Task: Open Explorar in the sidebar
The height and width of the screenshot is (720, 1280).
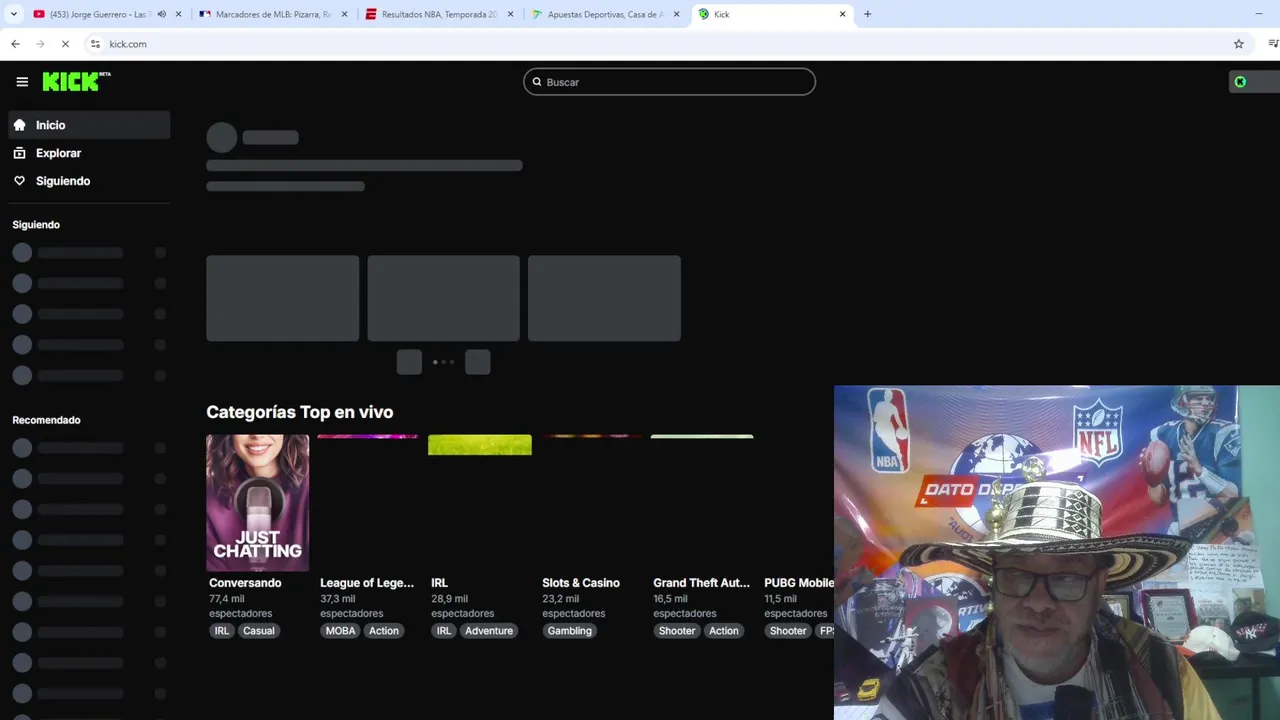Action: coord(89,153)
